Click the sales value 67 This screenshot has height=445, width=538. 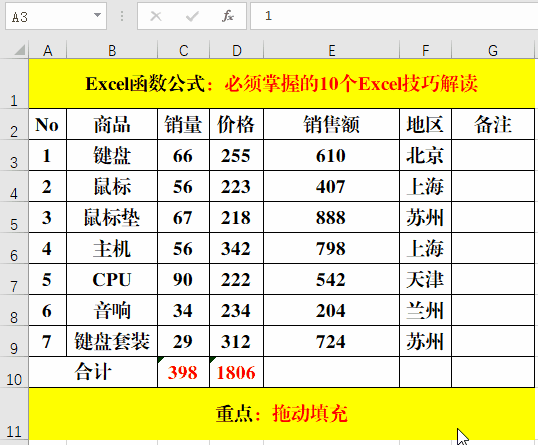pyautogui.click(x=184, y=217)
